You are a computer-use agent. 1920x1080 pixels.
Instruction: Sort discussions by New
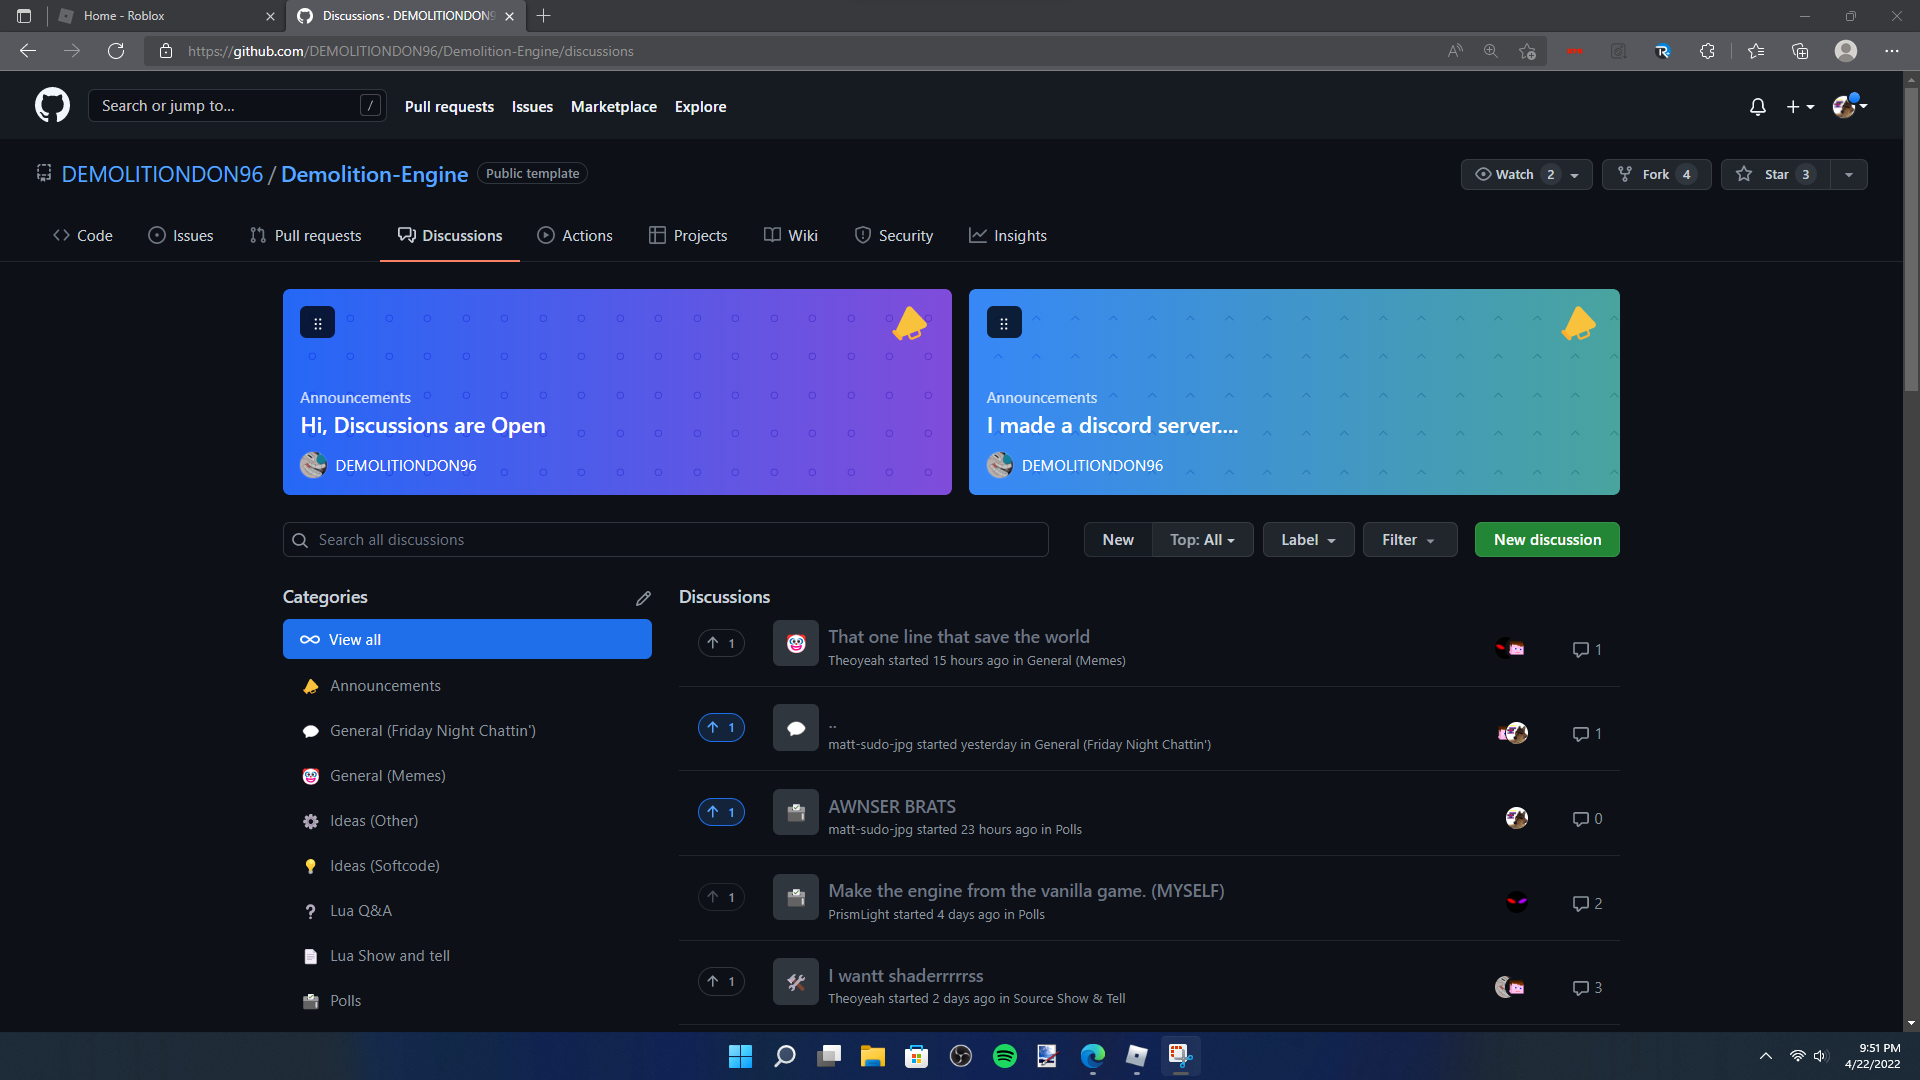[1118, 540]
